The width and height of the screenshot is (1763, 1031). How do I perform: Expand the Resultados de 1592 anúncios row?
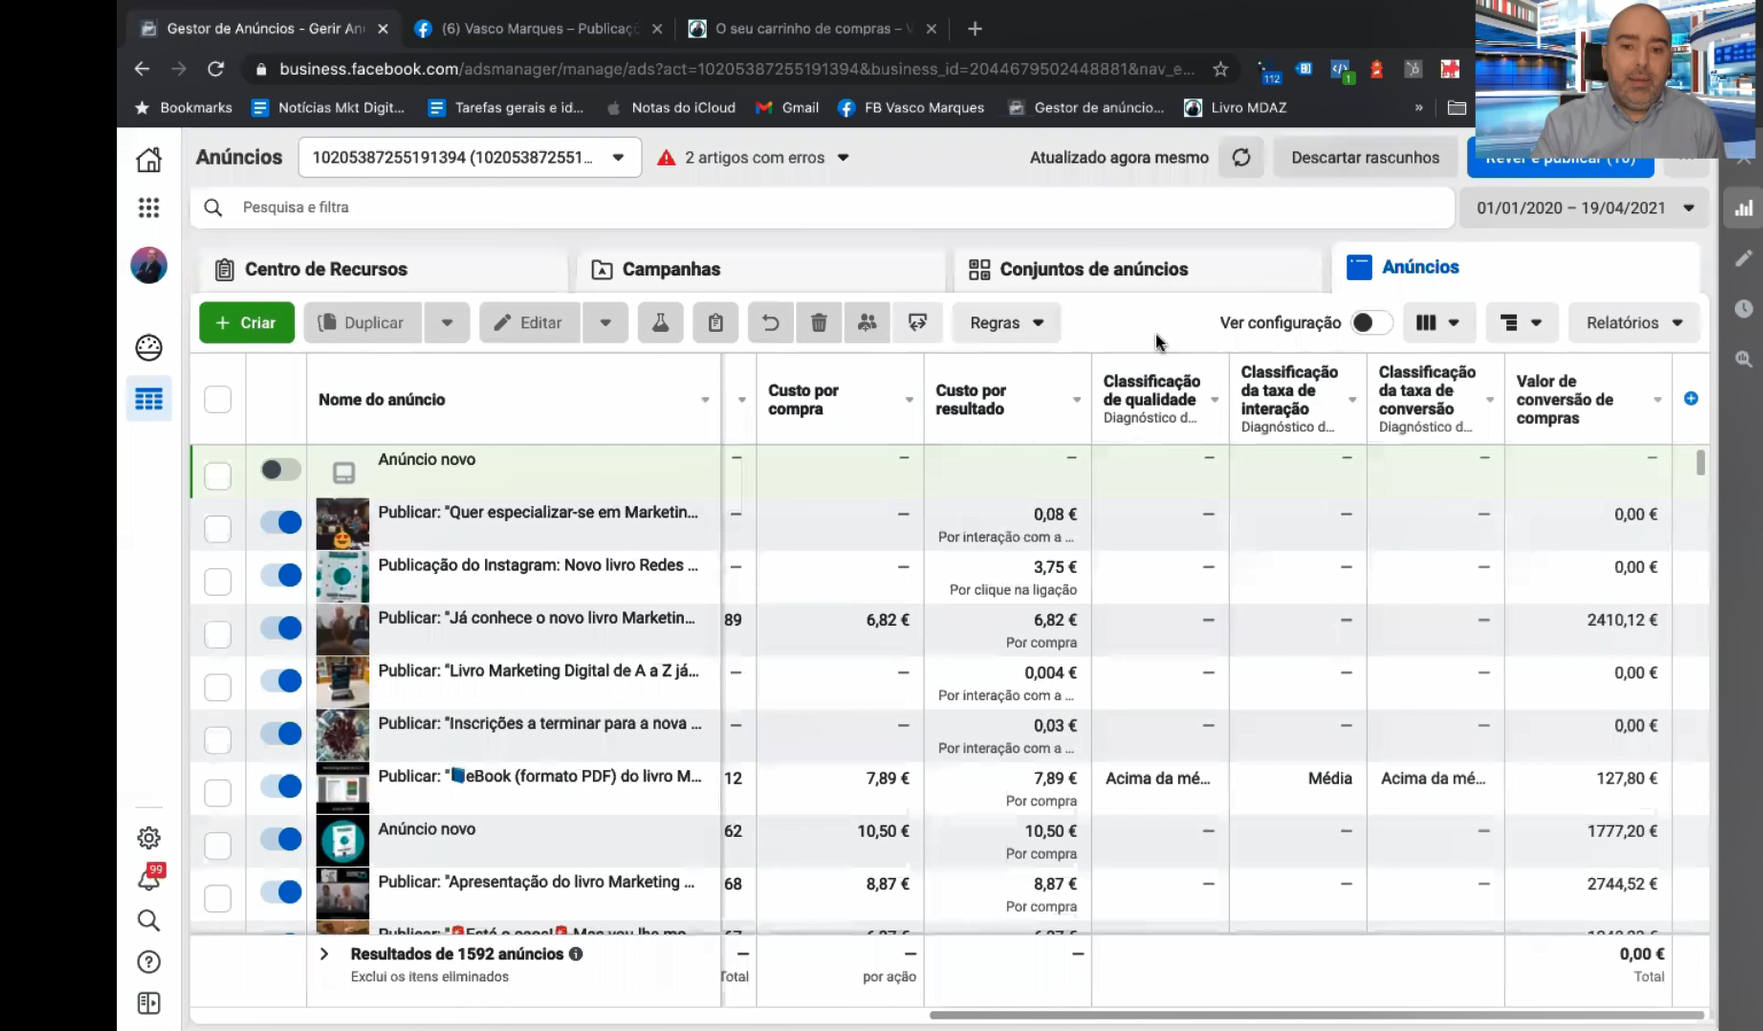point(324,954)
